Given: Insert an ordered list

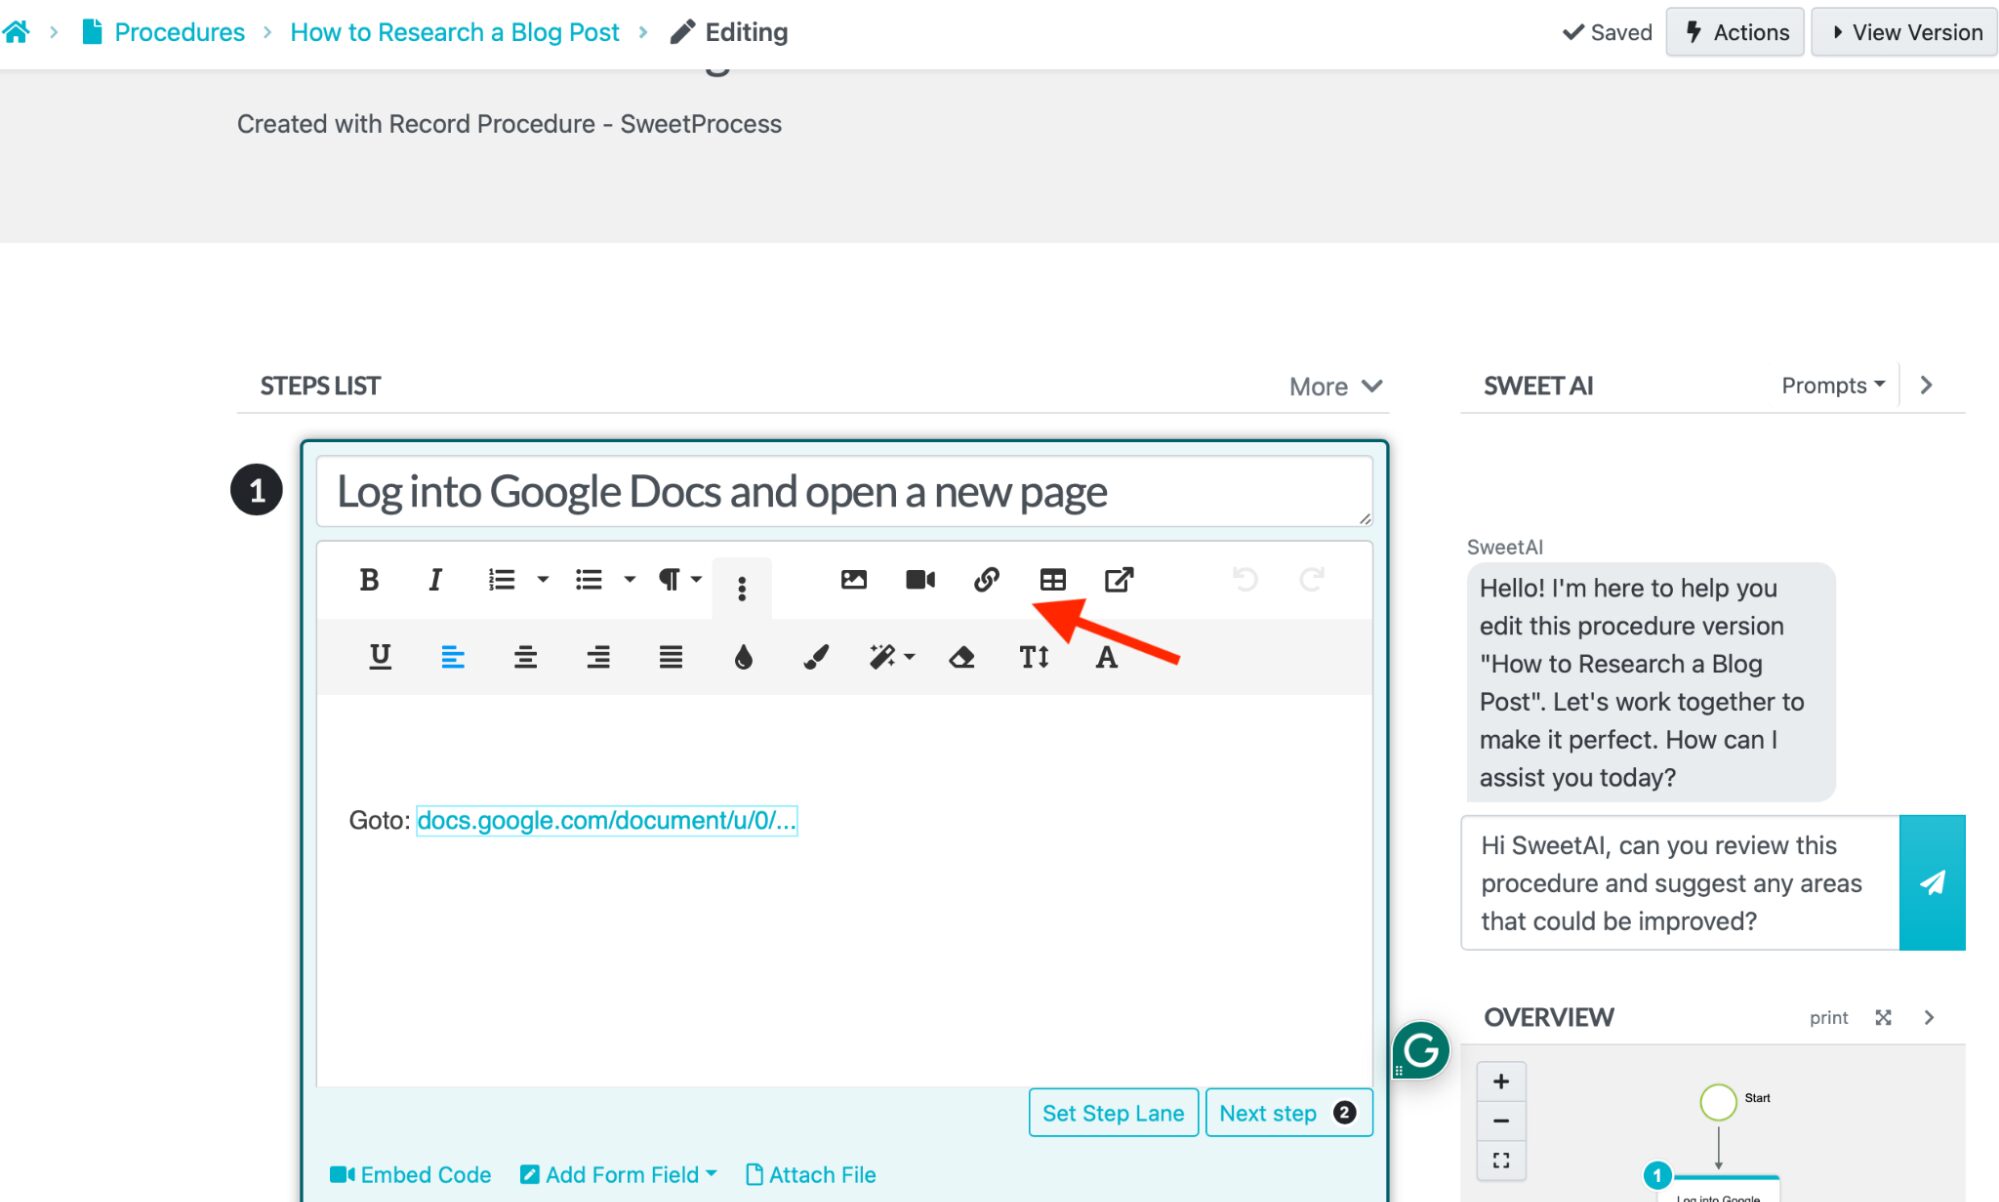Looking at the screenshot, I should click(x=501, y=580).
